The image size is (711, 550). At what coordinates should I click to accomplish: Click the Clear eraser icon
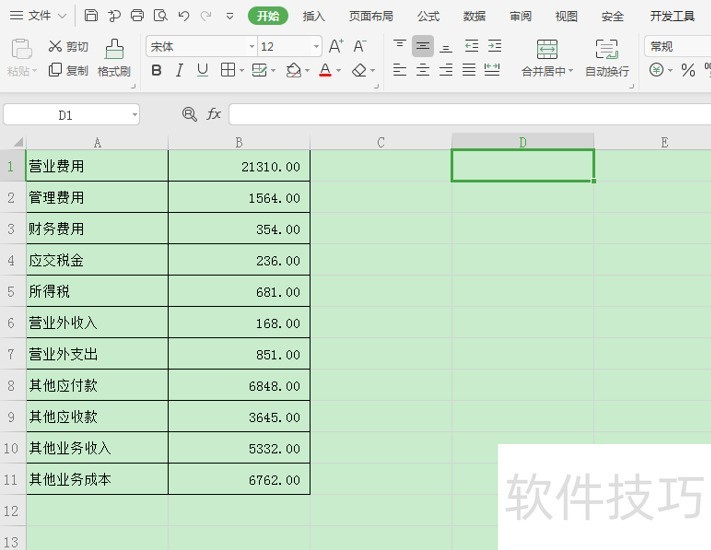pyautogui.click(x=360, y=70)
